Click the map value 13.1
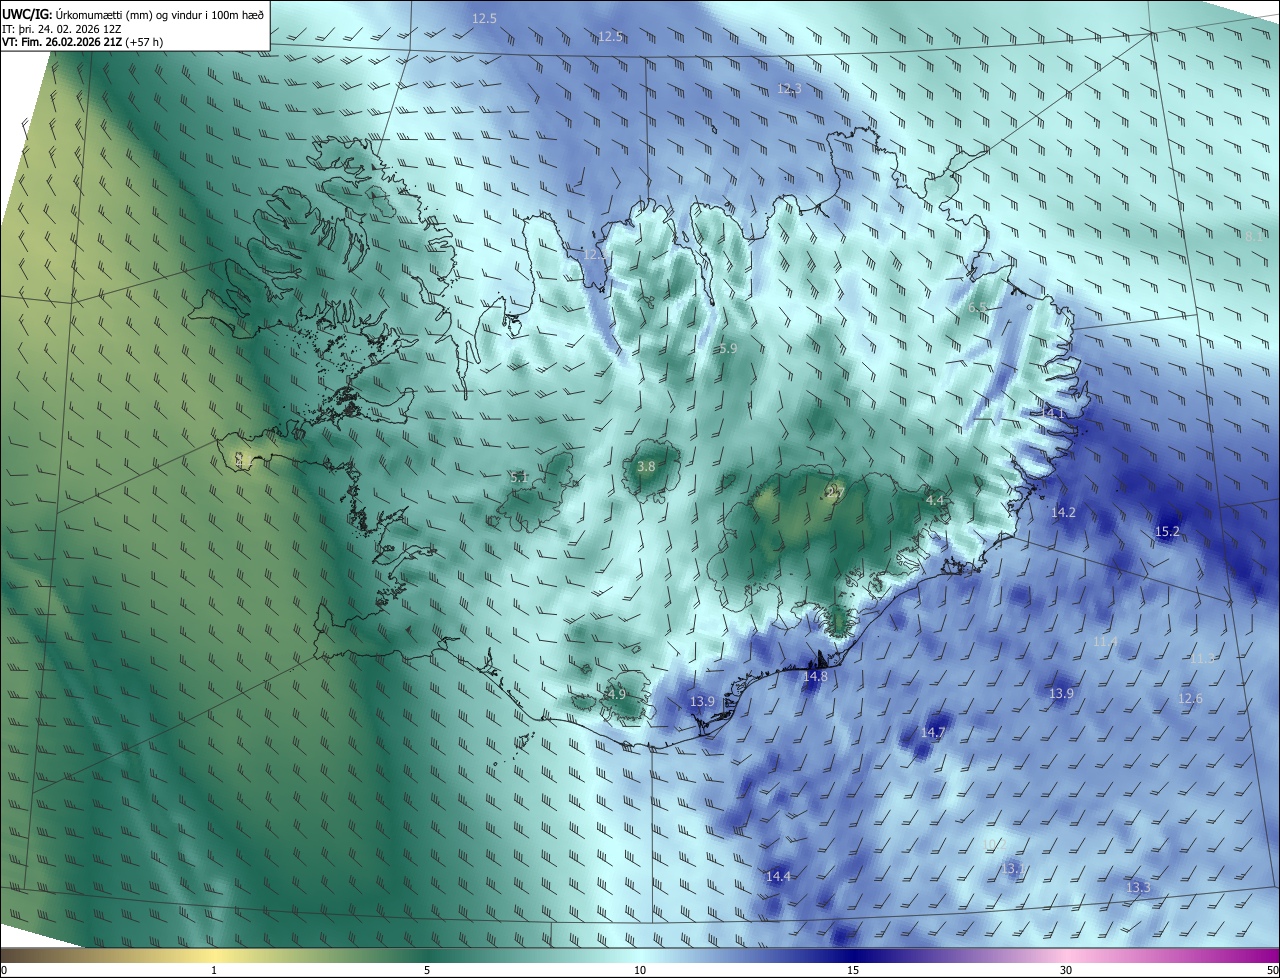Image resolution: width=1280 pixels, height=978 pixels. coord(1013,868)
